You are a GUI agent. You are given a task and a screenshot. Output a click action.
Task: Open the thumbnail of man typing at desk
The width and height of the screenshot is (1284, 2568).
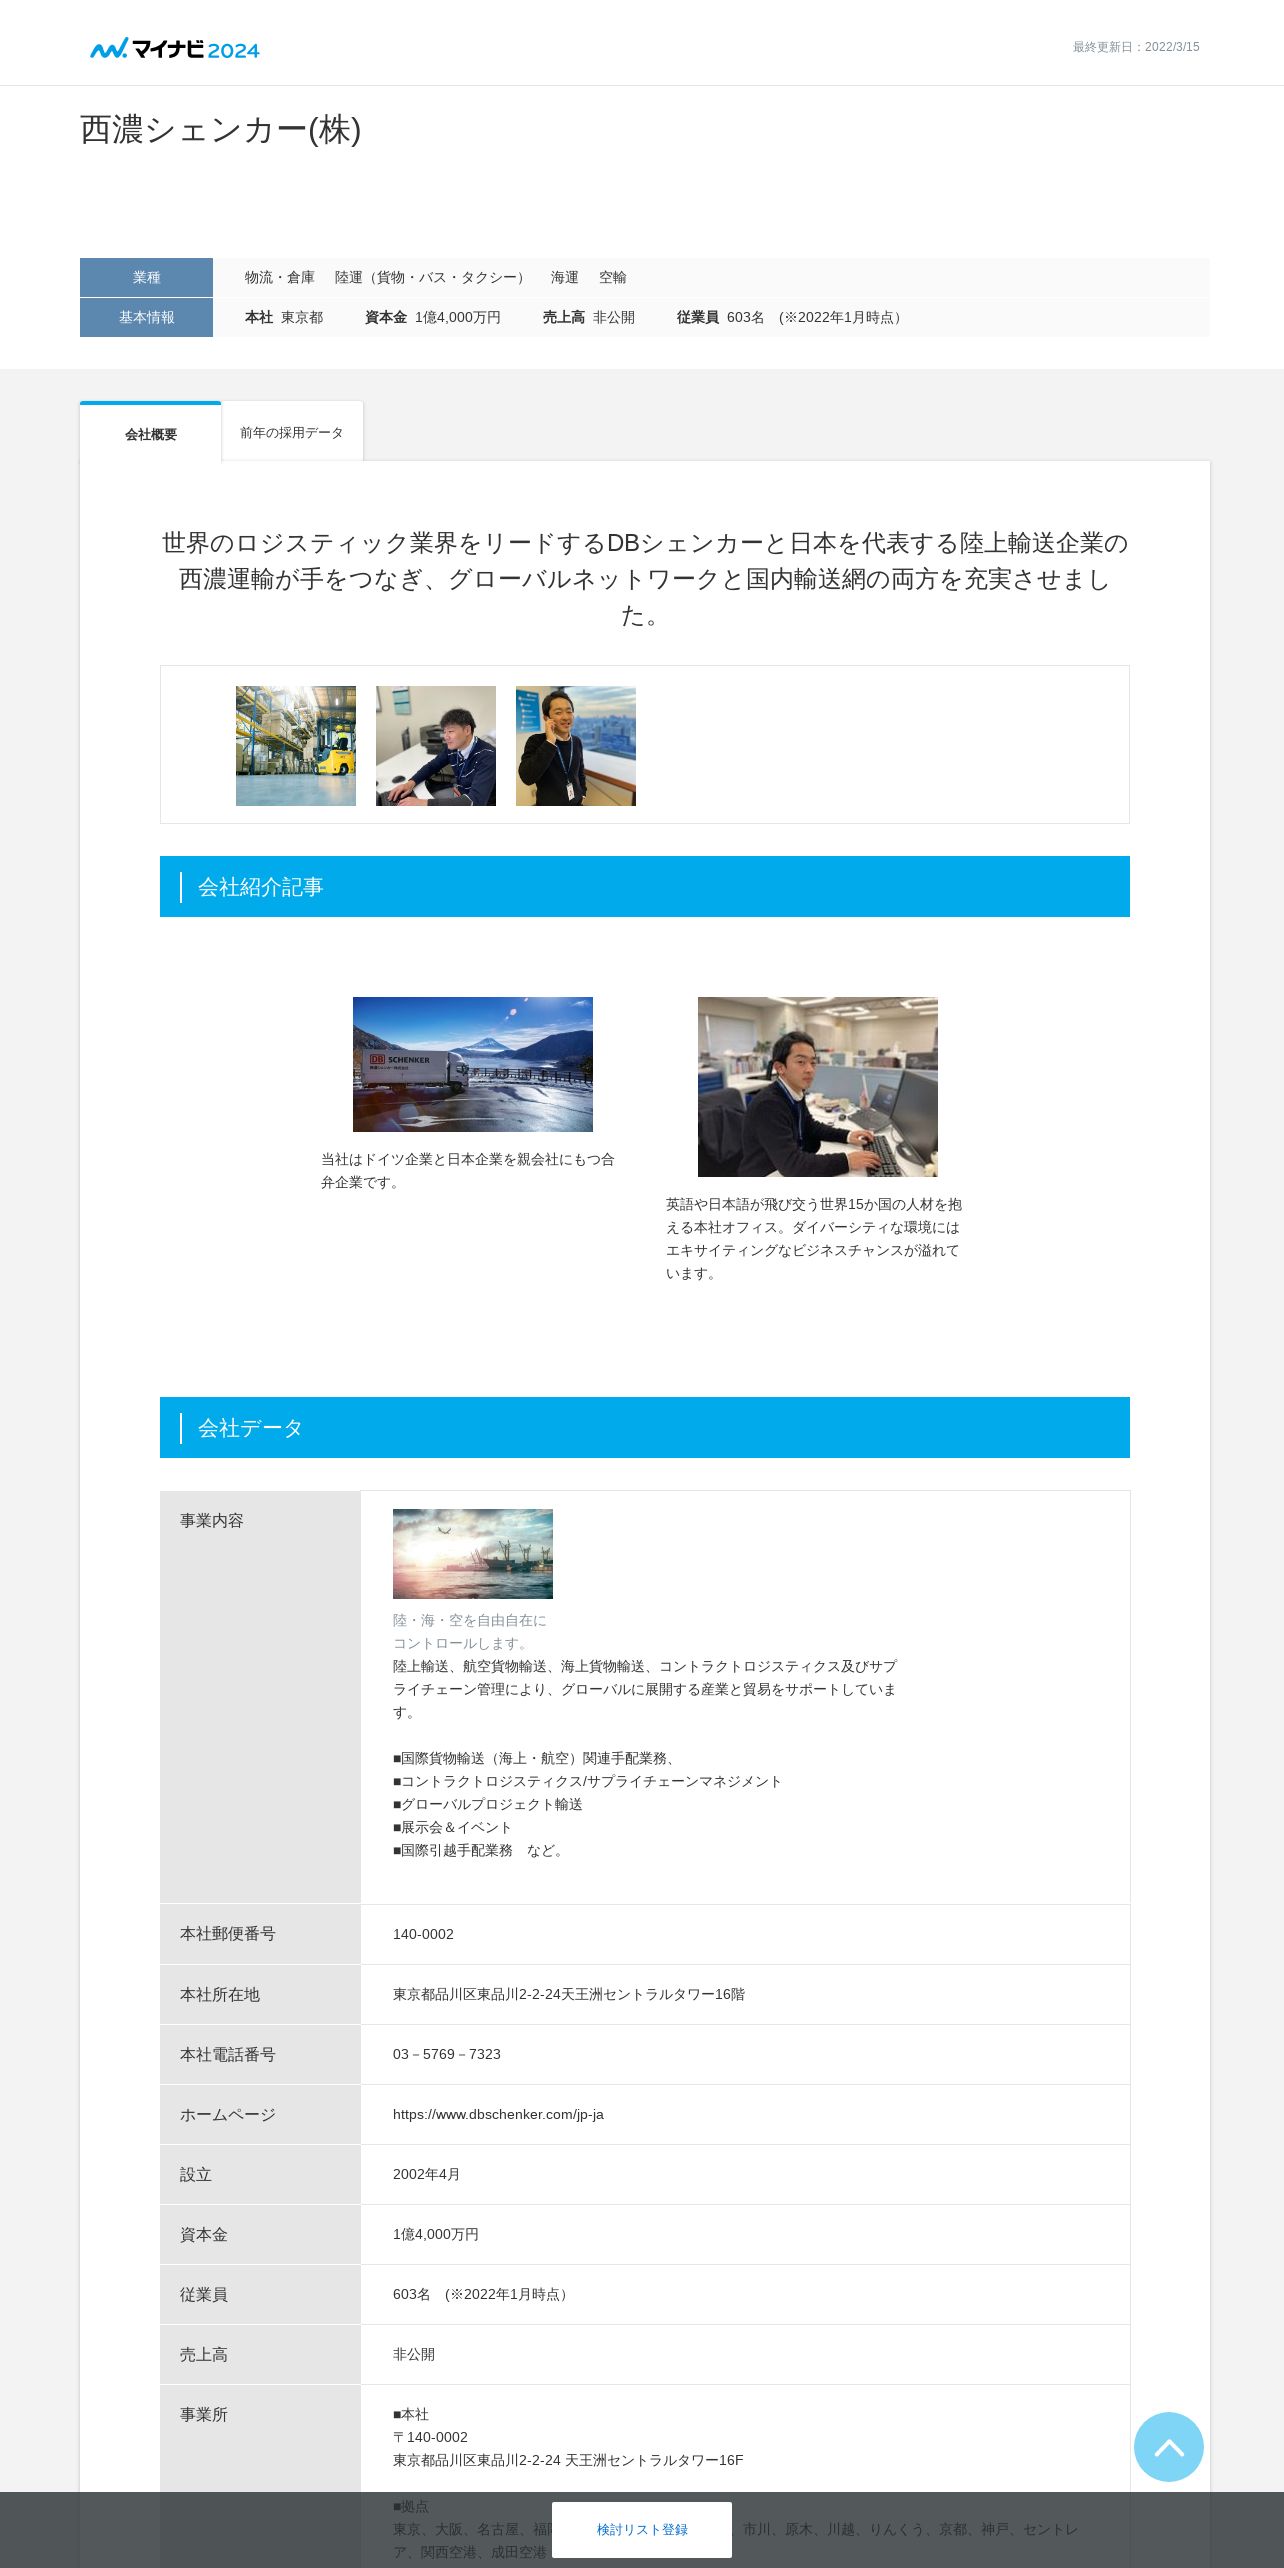tap(436, 746)
